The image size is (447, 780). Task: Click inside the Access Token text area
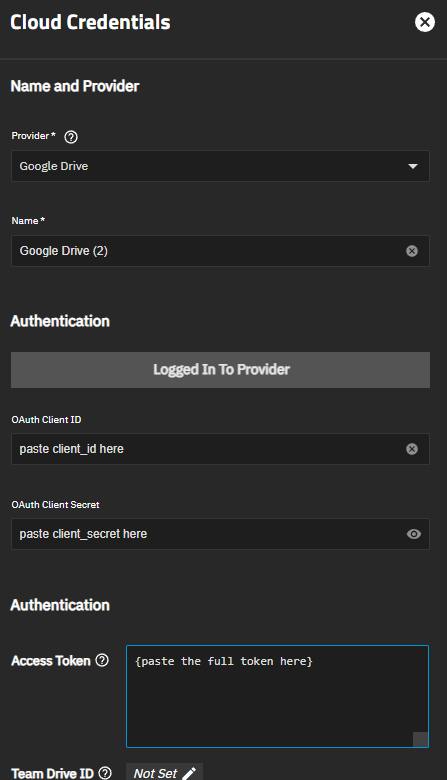point(277,696)
